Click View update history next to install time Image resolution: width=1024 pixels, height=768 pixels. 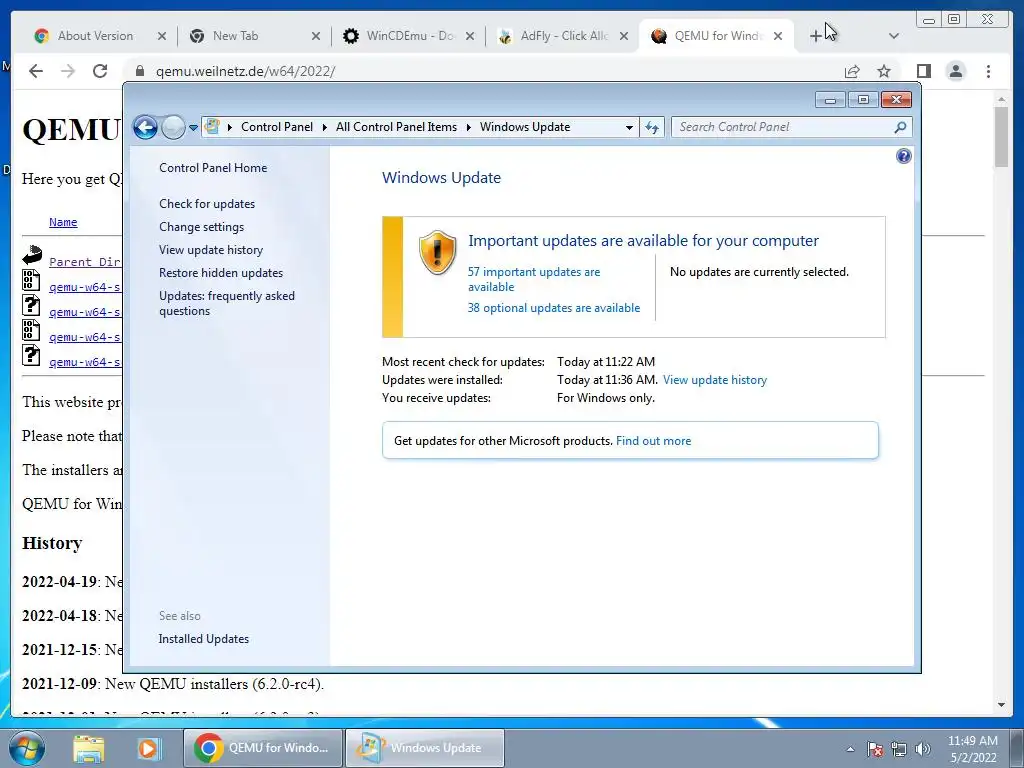714,379
